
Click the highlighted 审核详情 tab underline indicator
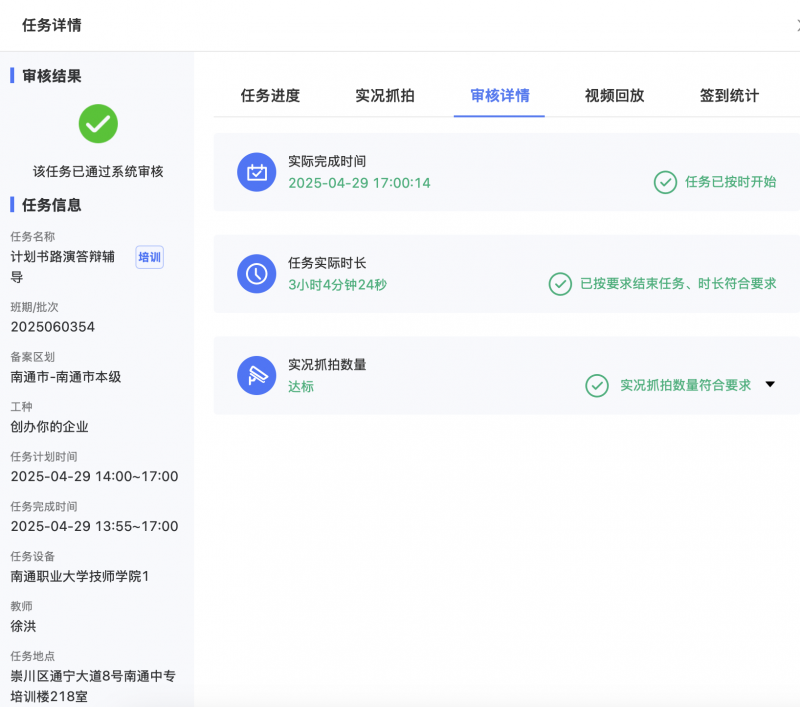[x=499, y=115]
